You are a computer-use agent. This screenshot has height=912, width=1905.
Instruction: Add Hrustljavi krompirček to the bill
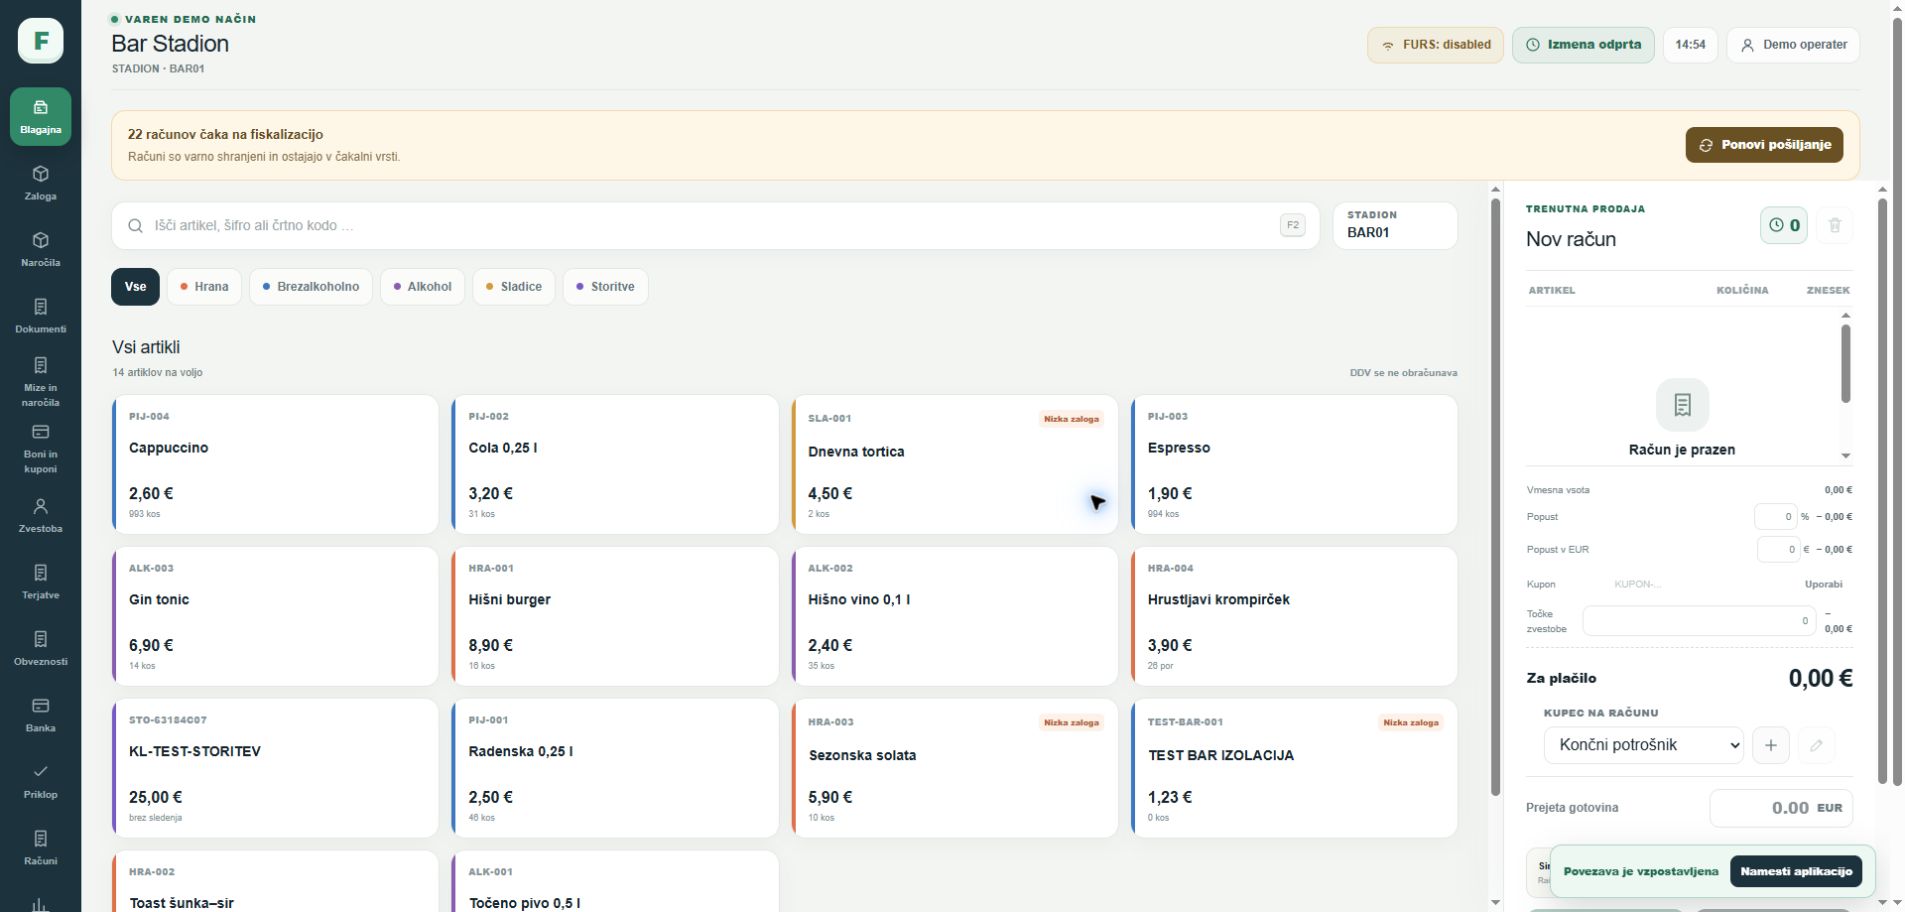[x=1294, y=617]
